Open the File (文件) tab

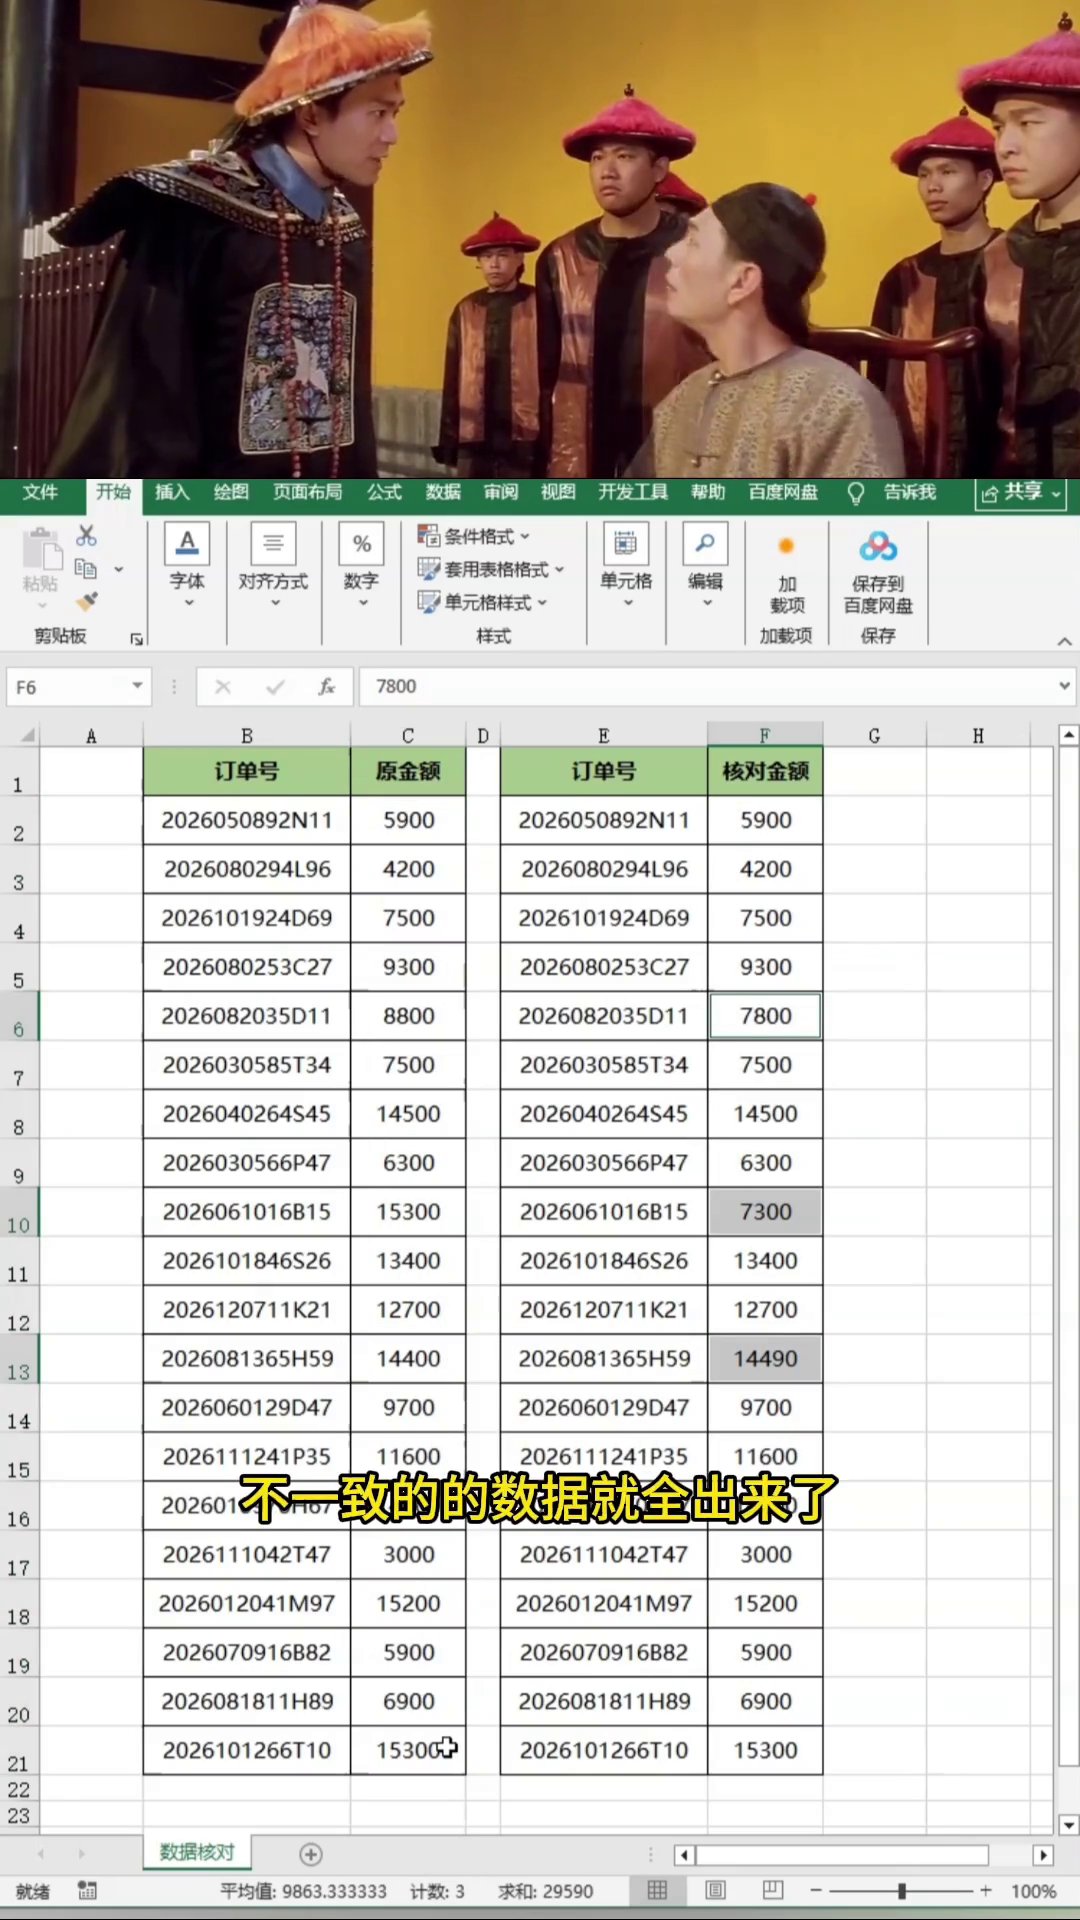40,492
